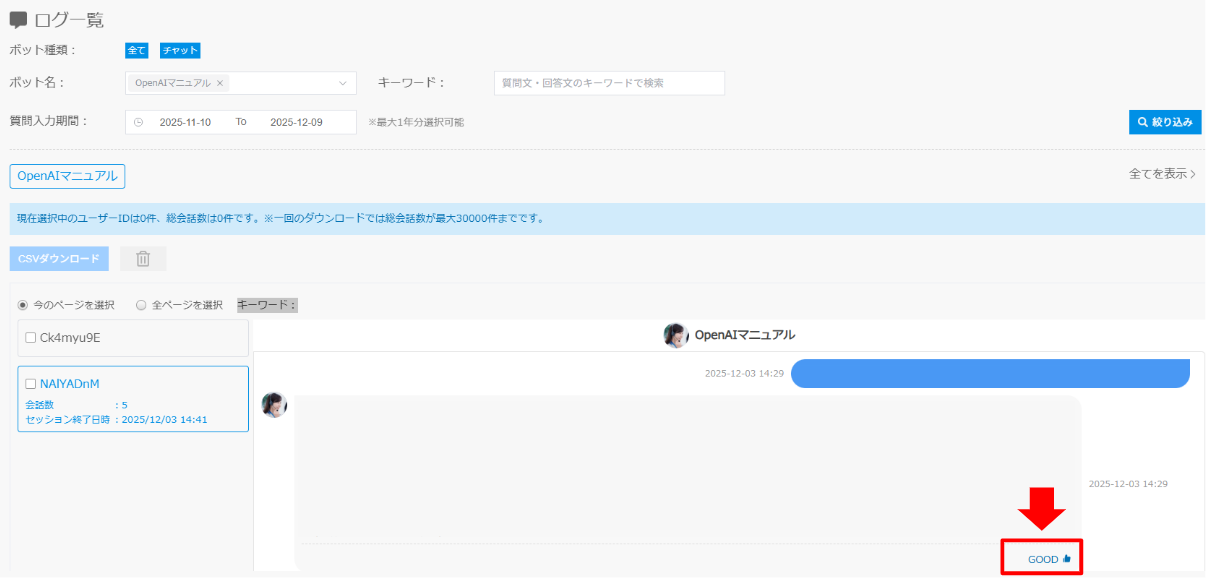Open the start date 2025-11-10 picker
Viewport: 1206px width, 581px height.
(x=185, y=122)
